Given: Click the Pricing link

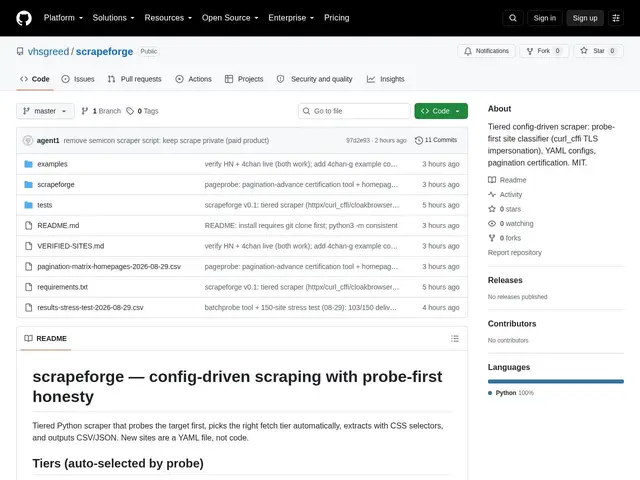Looking at the screenshot, I should pyautogui.click(x=337, y=18).
